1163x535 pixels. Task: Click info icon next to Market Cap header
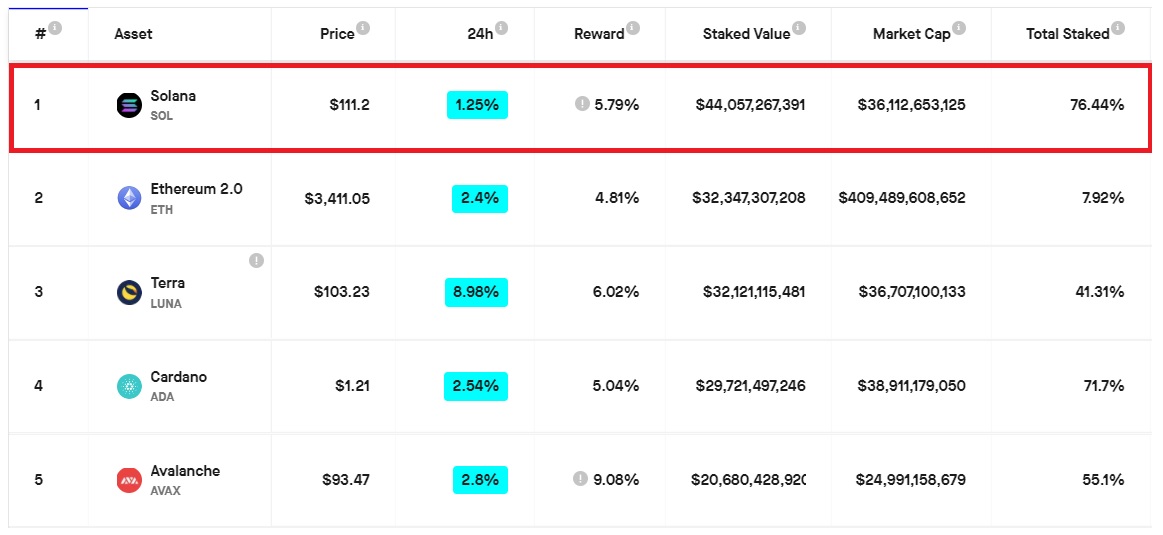tap(959, 28)
